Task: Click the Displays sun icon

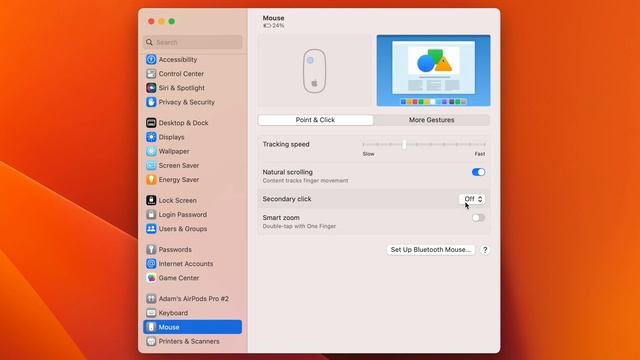Action: coord(151,137)
